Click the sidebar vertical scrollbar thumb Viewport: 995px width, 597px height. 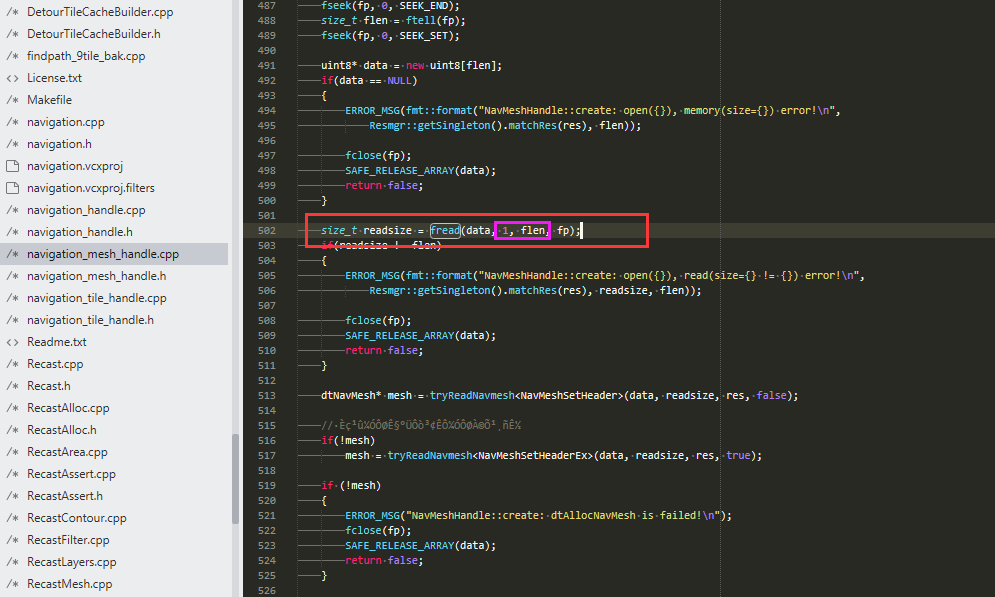pyautogui.click(x=235, y=479)
